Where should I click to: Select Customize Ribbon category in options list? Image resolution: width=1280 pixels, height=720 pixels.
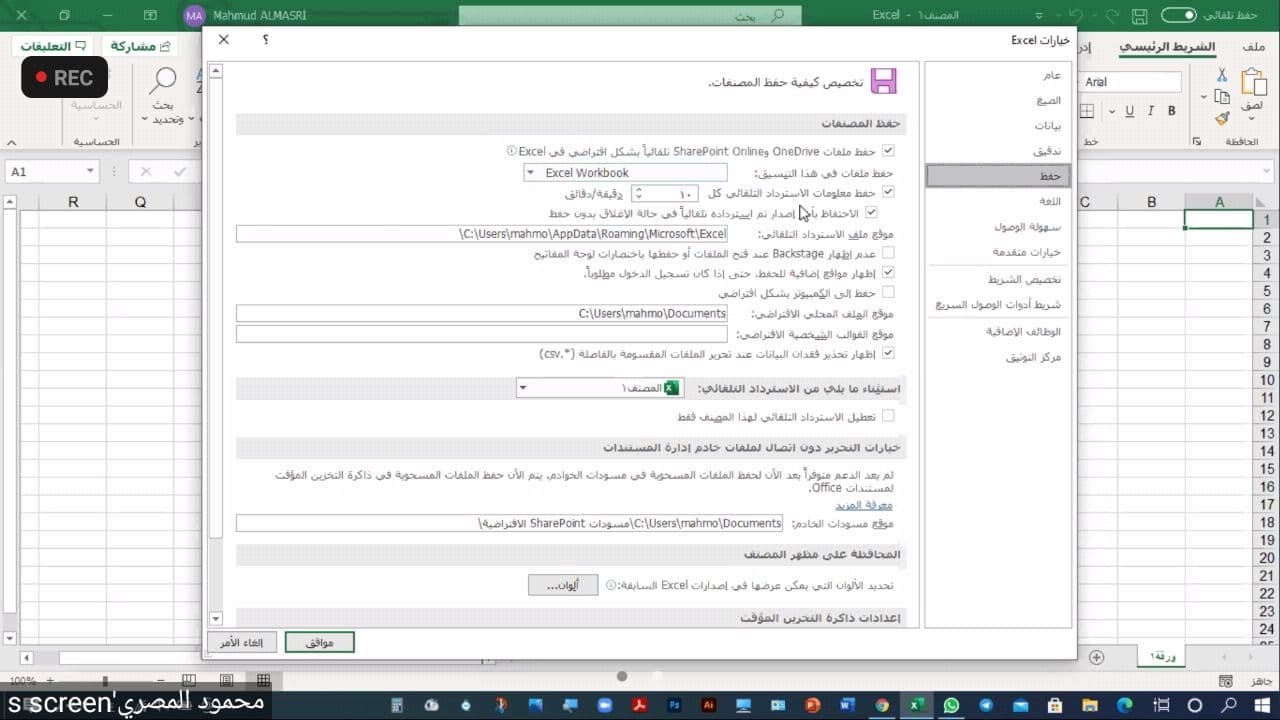pos(998,279)
